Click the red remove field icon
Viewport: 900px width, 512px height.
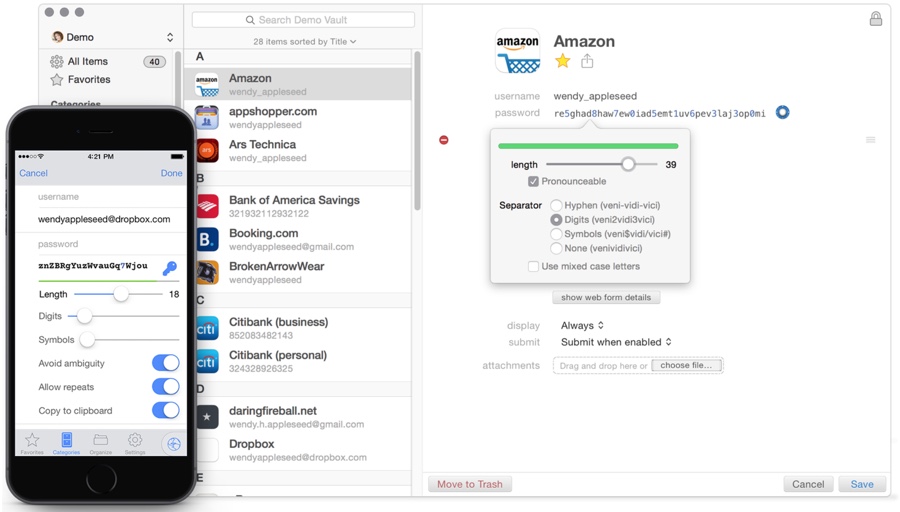444,140
